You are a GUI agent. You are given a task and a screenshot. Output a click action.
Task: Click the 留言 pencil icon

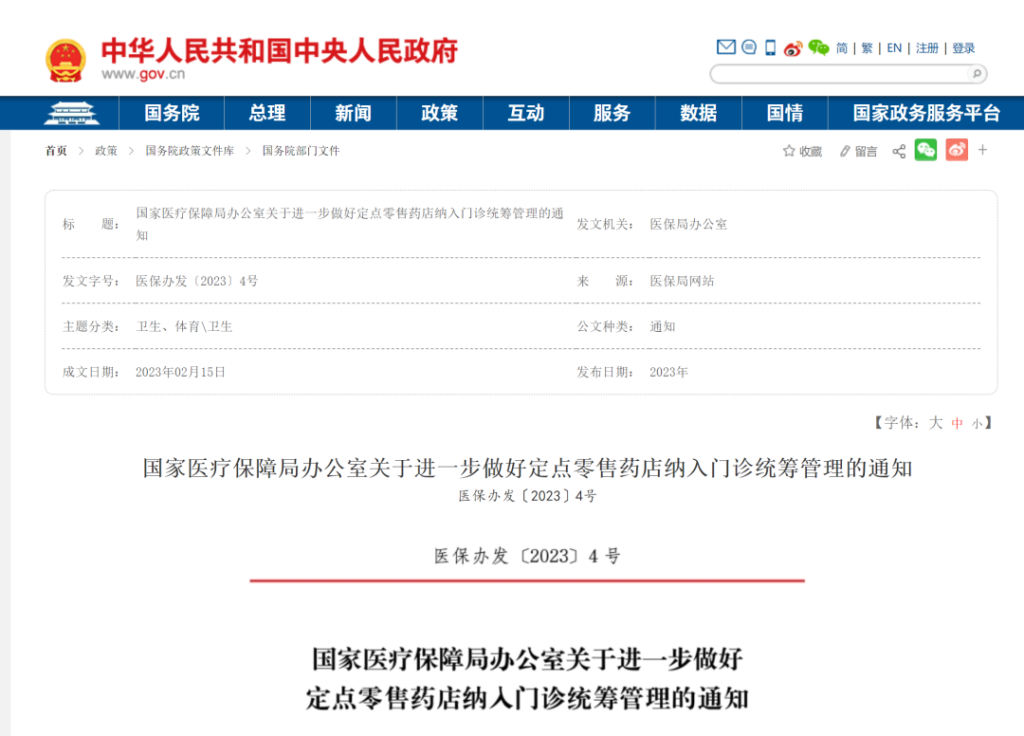coord(844,151)
